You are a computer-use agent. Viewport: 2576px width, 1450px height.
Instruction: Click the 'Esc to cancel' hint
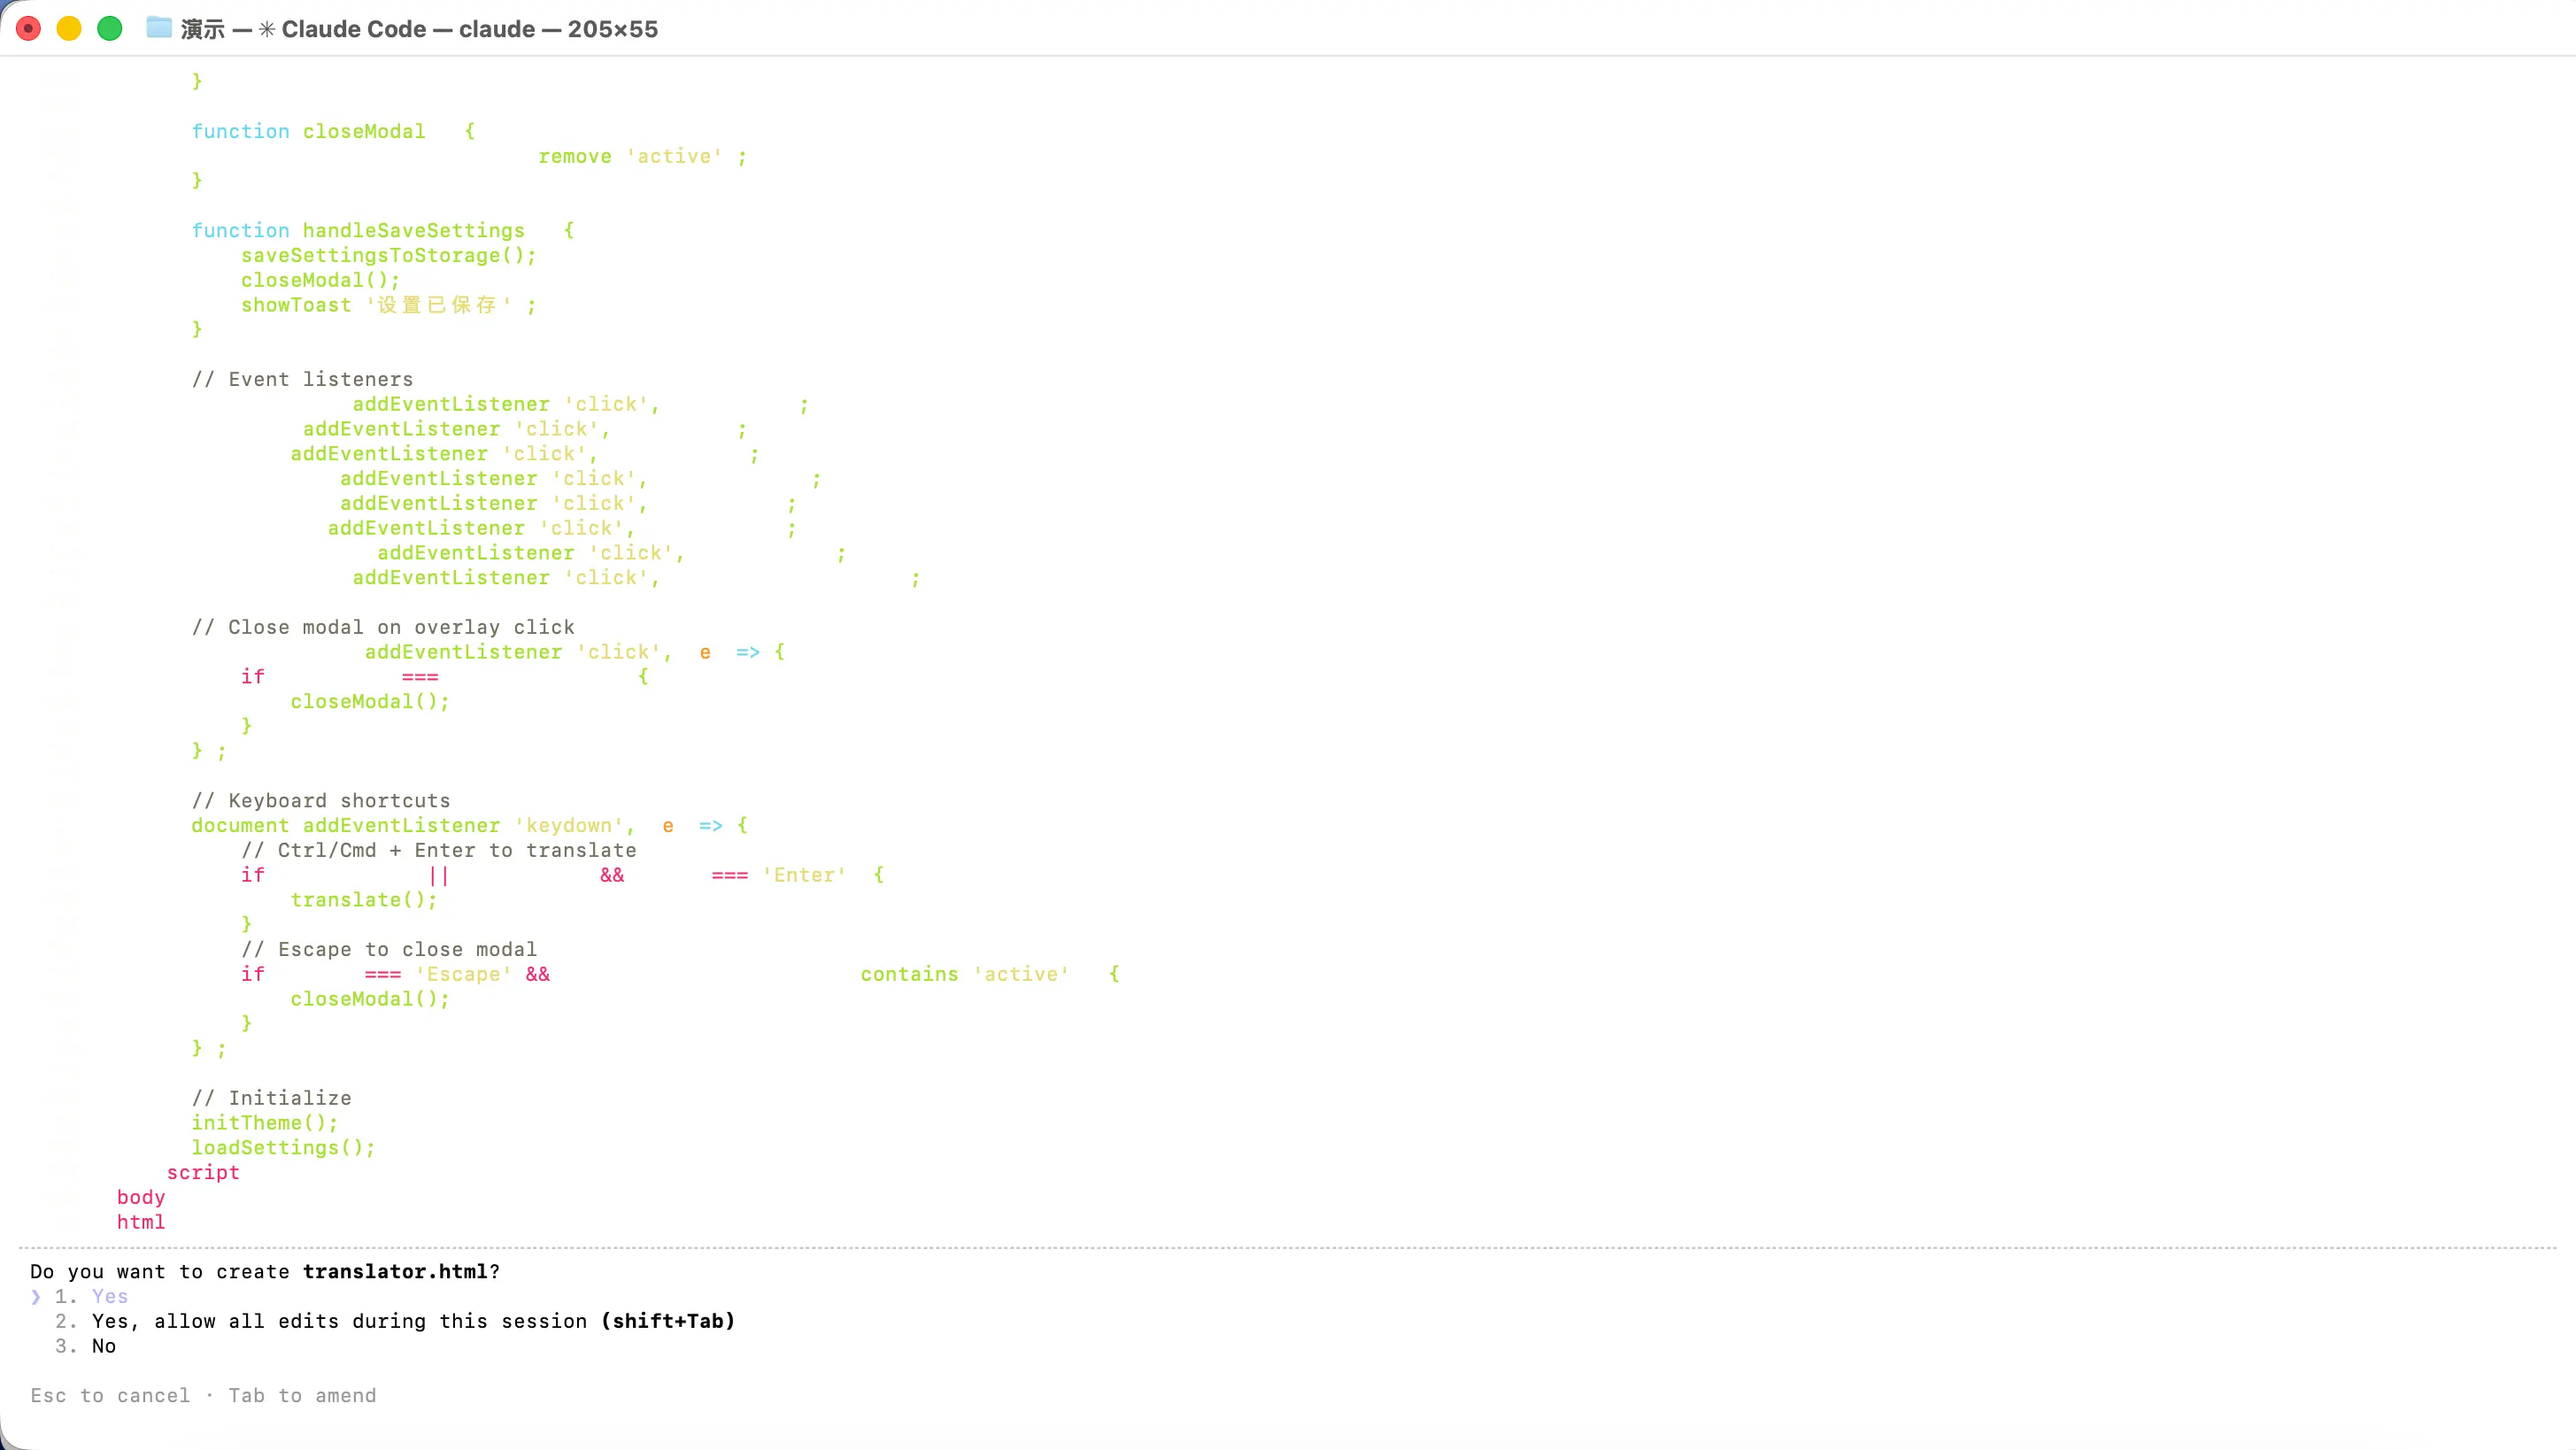[x=110, y=1396]
